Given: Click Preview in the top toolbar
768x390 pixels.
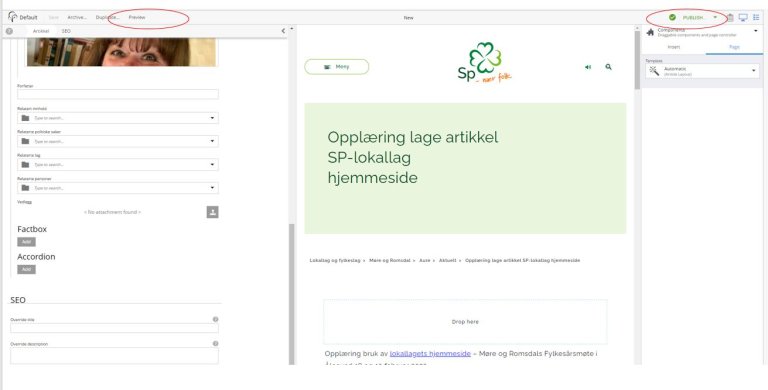Looking at the screenshot, I should coord(137,17).
